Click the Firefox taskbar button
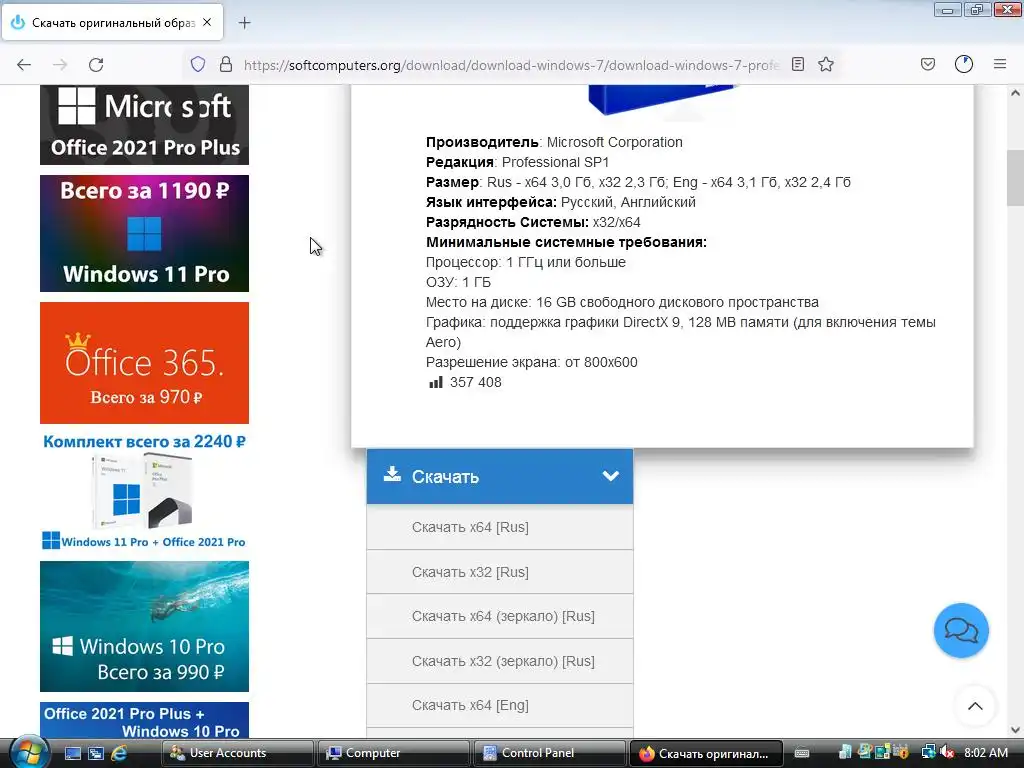Viewport: 1024px width, 768px height. click(707, 753)
